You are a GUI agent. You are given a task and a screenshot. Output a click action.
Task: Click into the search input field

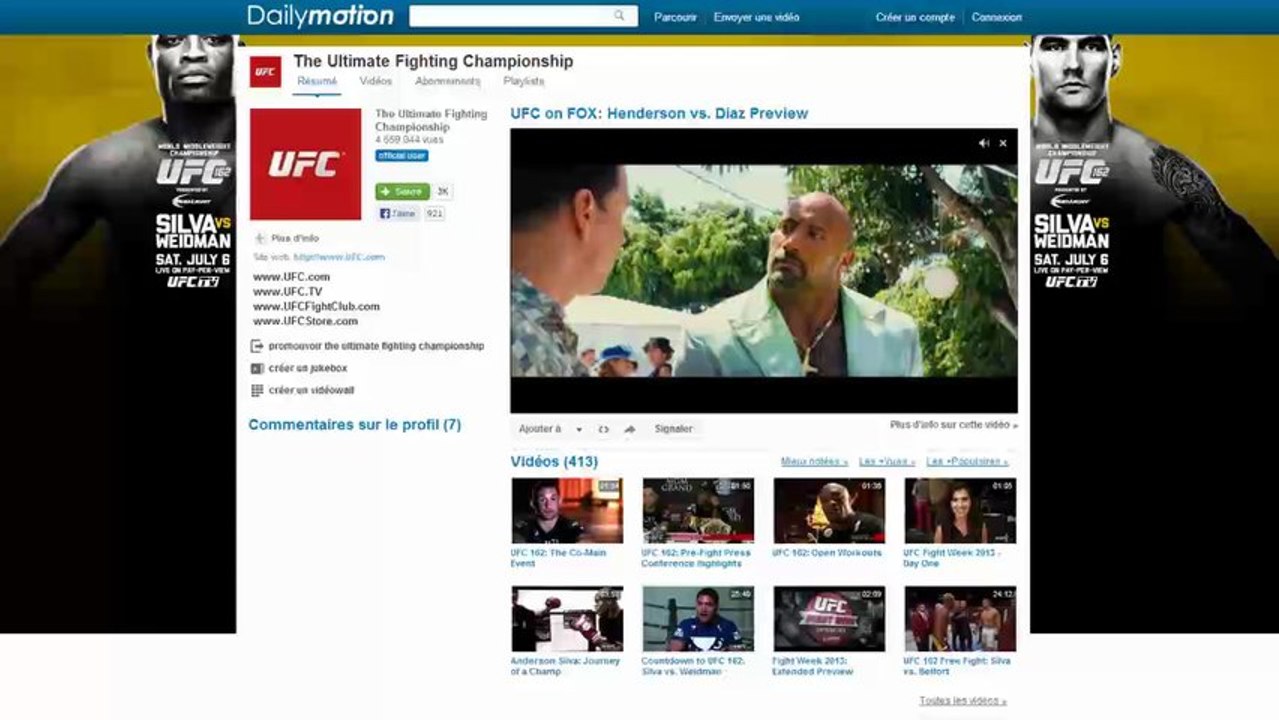click(511, 16)
